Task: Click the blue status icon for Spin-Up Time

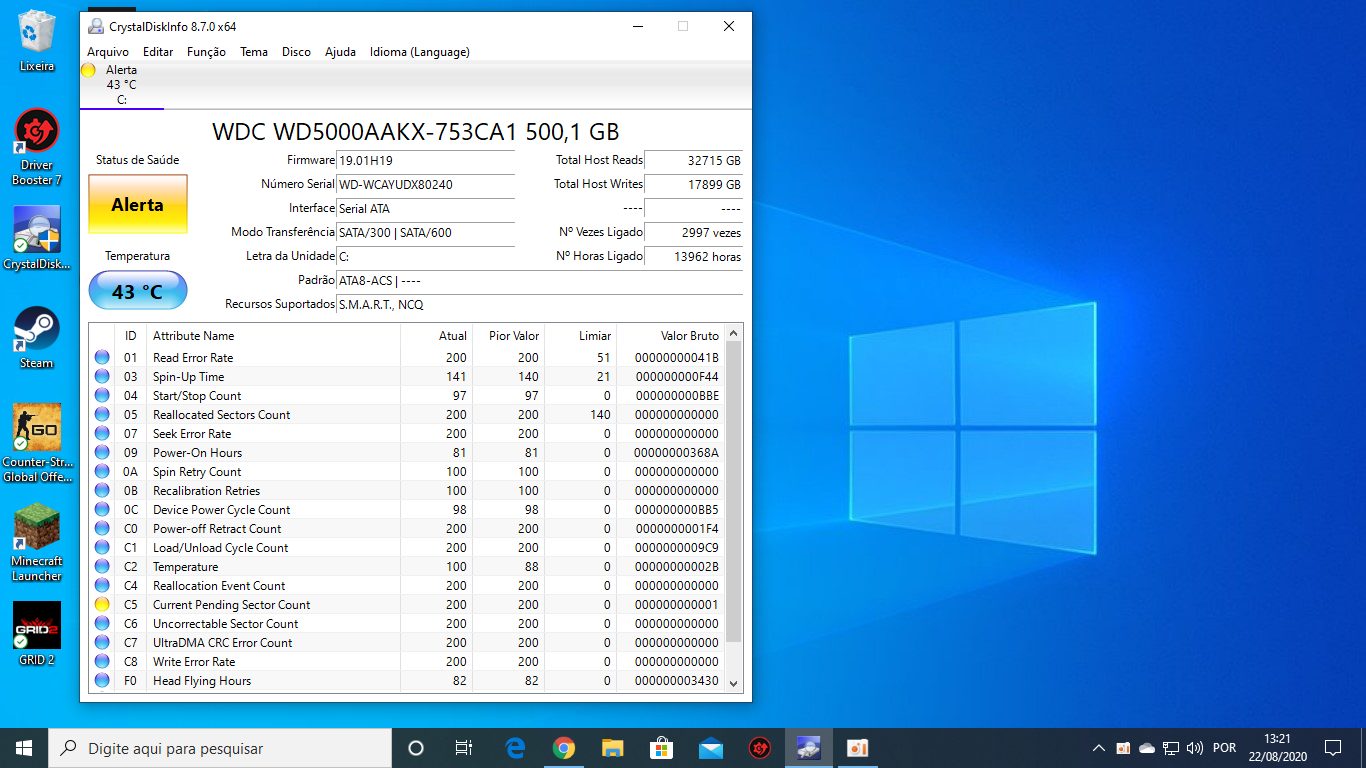Action: pyautogui.click(x=102, y=376)
